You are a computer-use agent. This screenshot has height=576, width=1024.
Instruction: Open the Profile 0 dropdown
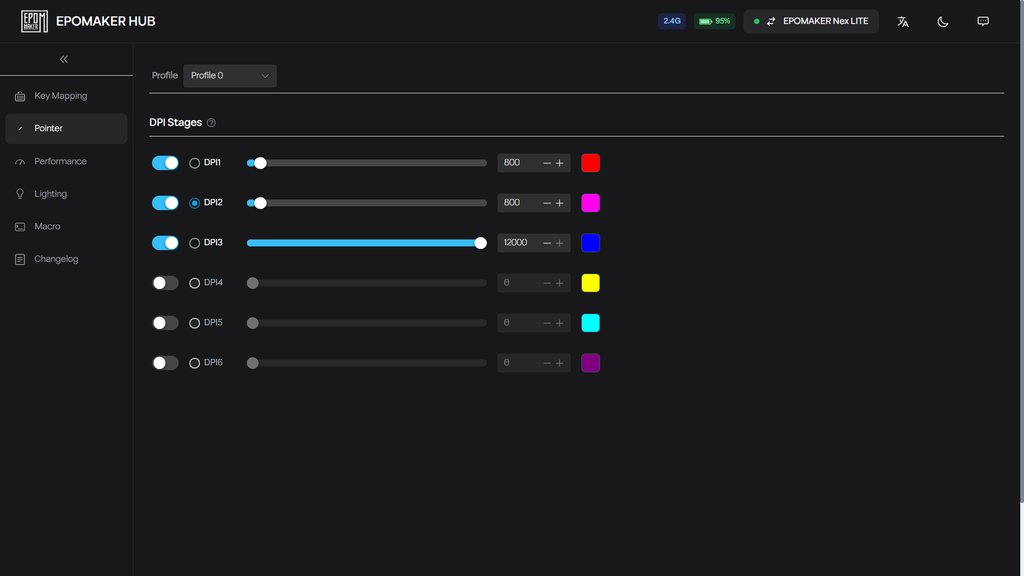click(x=230, y=76)
